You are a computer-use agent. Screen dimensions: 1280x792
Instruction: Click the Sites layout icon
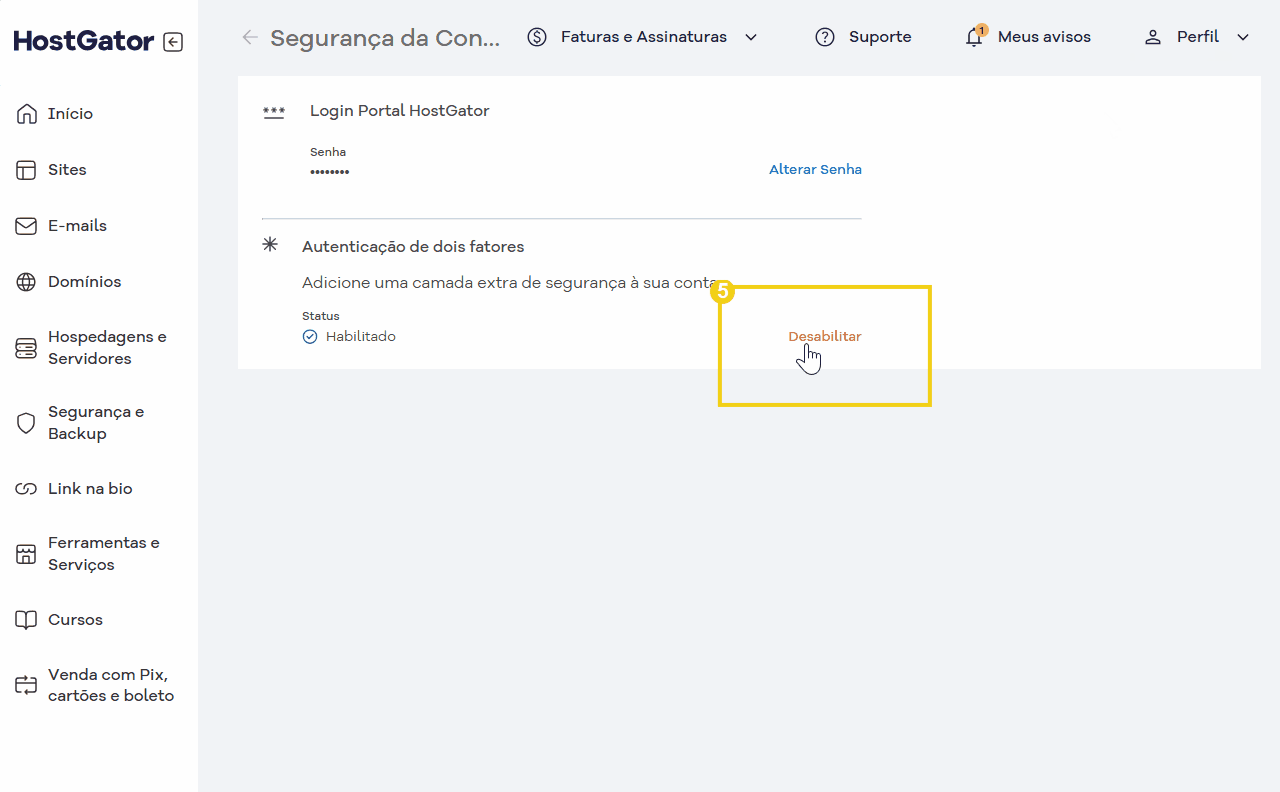[x=26, y=170]
